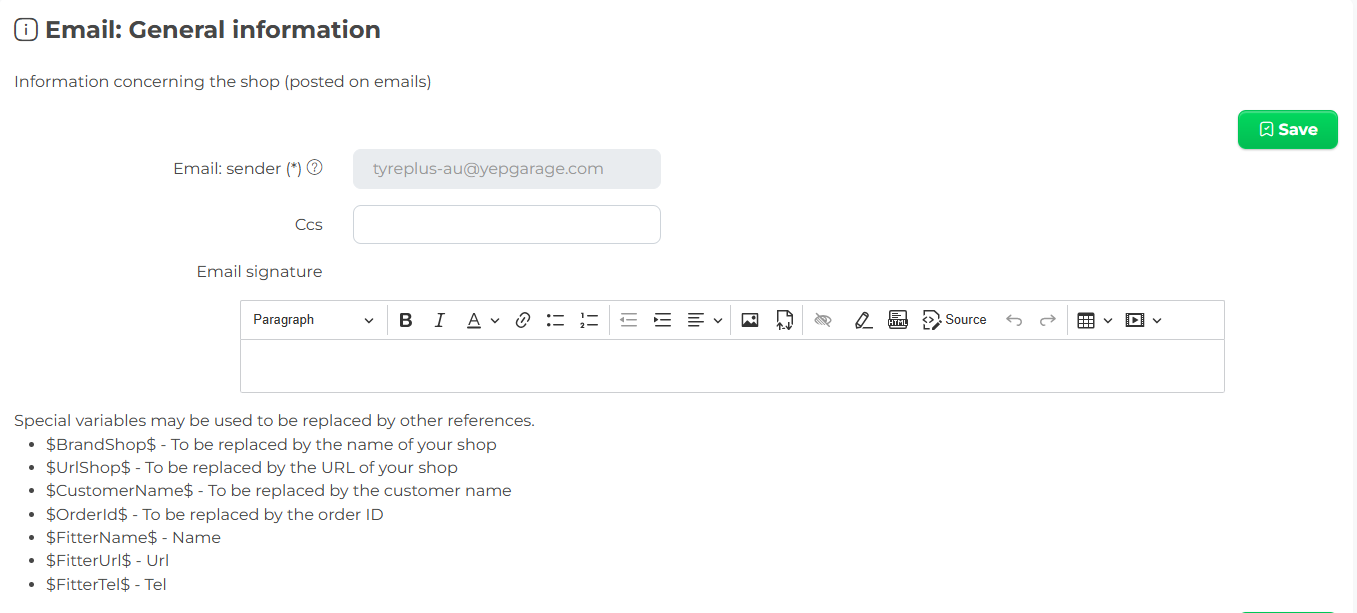1357x613 pixels.
Task: Click the Email signature label
Action: [259, 271]
